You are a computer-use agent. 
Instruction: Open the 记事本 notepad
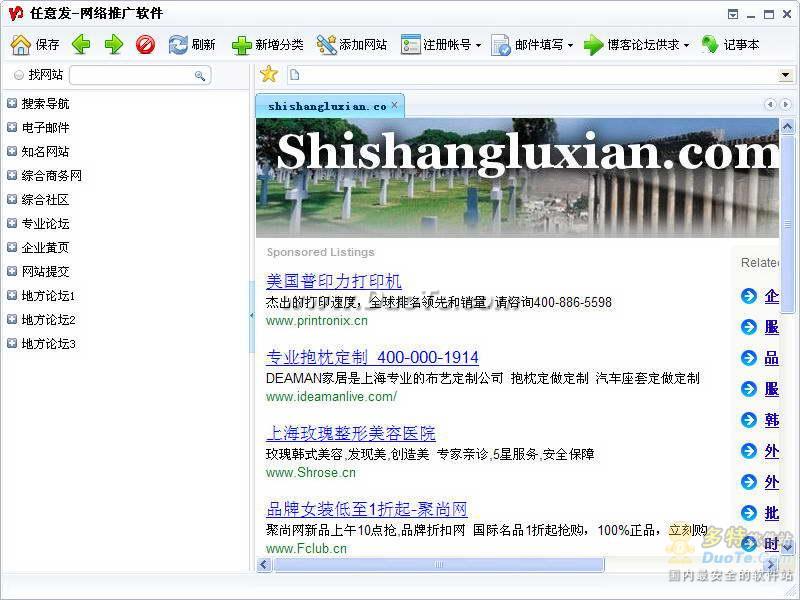(x=731, y=45)
